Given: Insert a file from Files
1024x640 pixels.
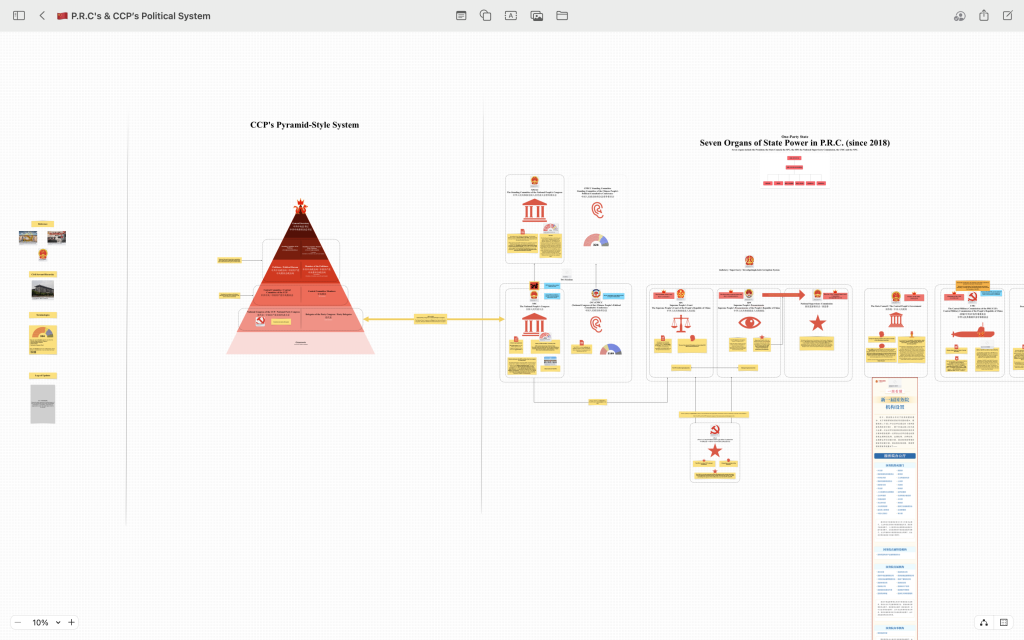Looking at the screenshot, I should [x=562, y=16].
